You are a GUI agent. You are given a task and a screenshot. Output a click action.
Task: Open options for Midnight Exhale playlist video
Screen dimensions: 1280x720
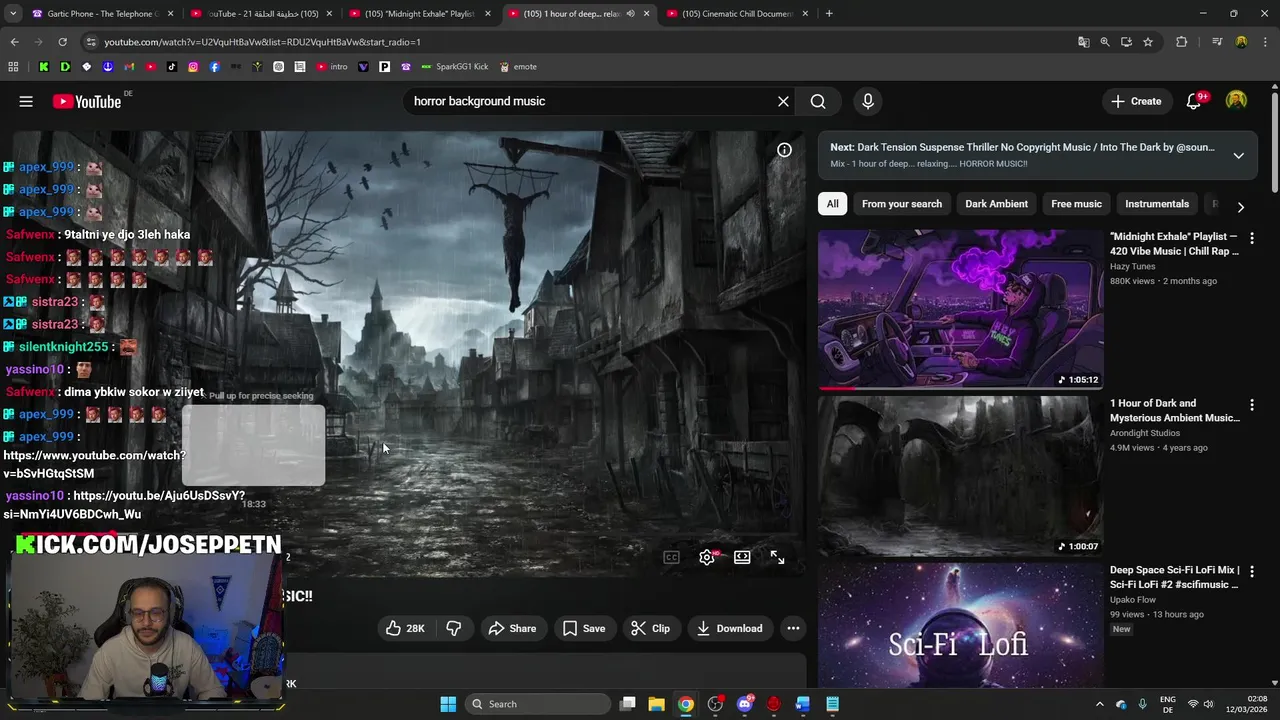[x=1251, y=238]
